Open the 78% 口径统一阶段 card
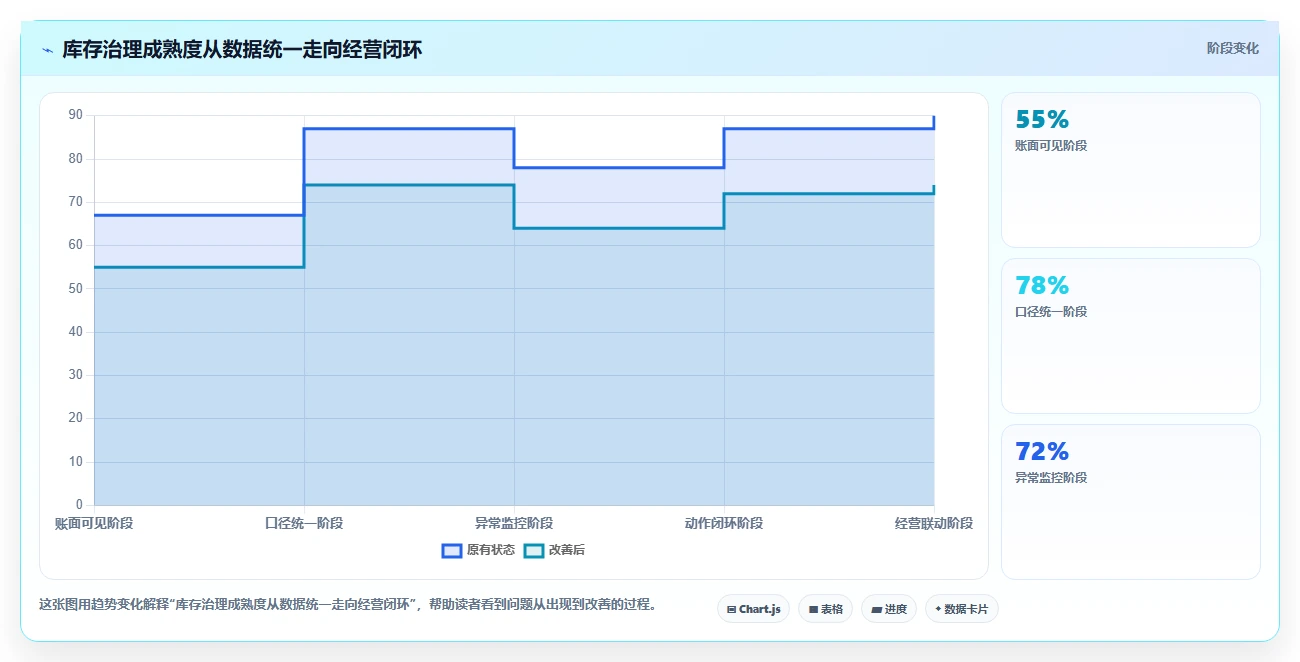Viewport: 1300px width, 662px height. 1130,336
